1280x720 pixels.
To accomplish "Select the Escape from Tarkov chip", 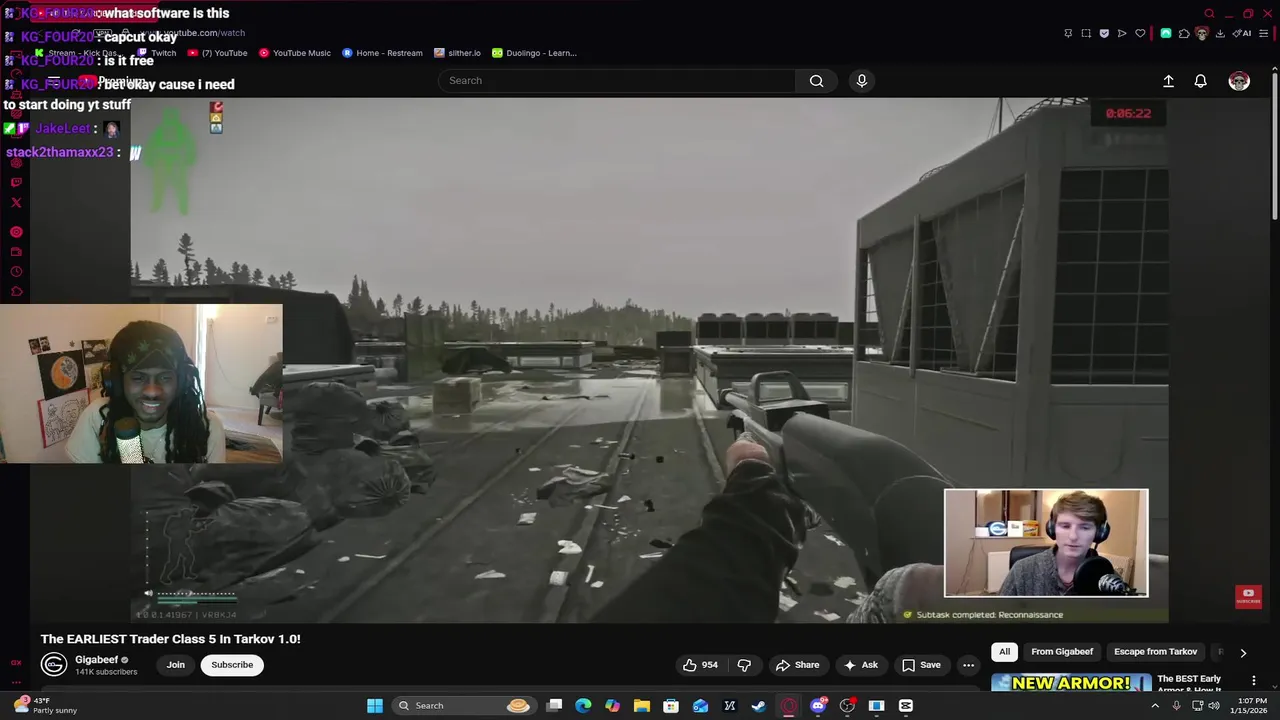I will point(1155,652).
